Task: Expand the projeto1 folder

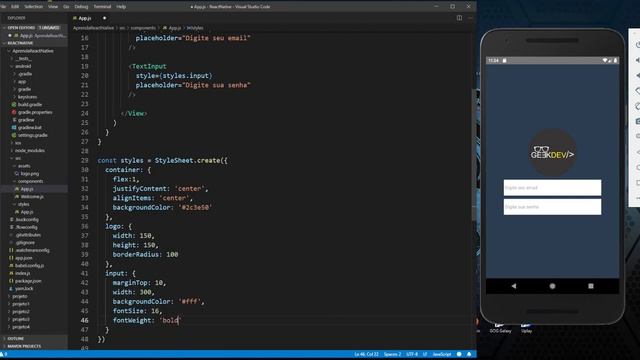Action: (x=20, y=304)
